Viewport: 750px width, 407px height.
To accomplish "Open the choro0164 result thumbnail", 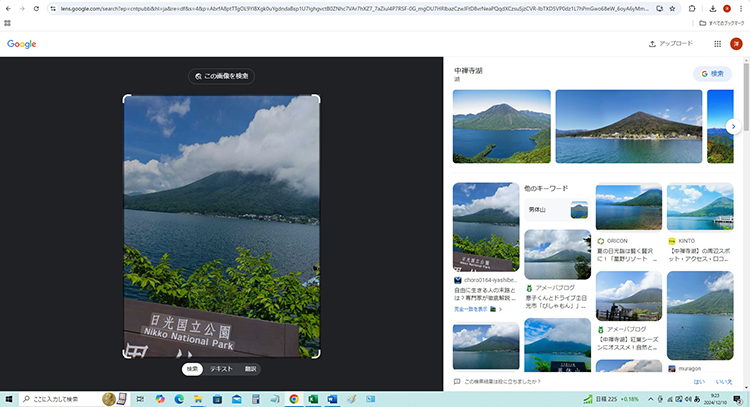I will [x=486, y=227].
